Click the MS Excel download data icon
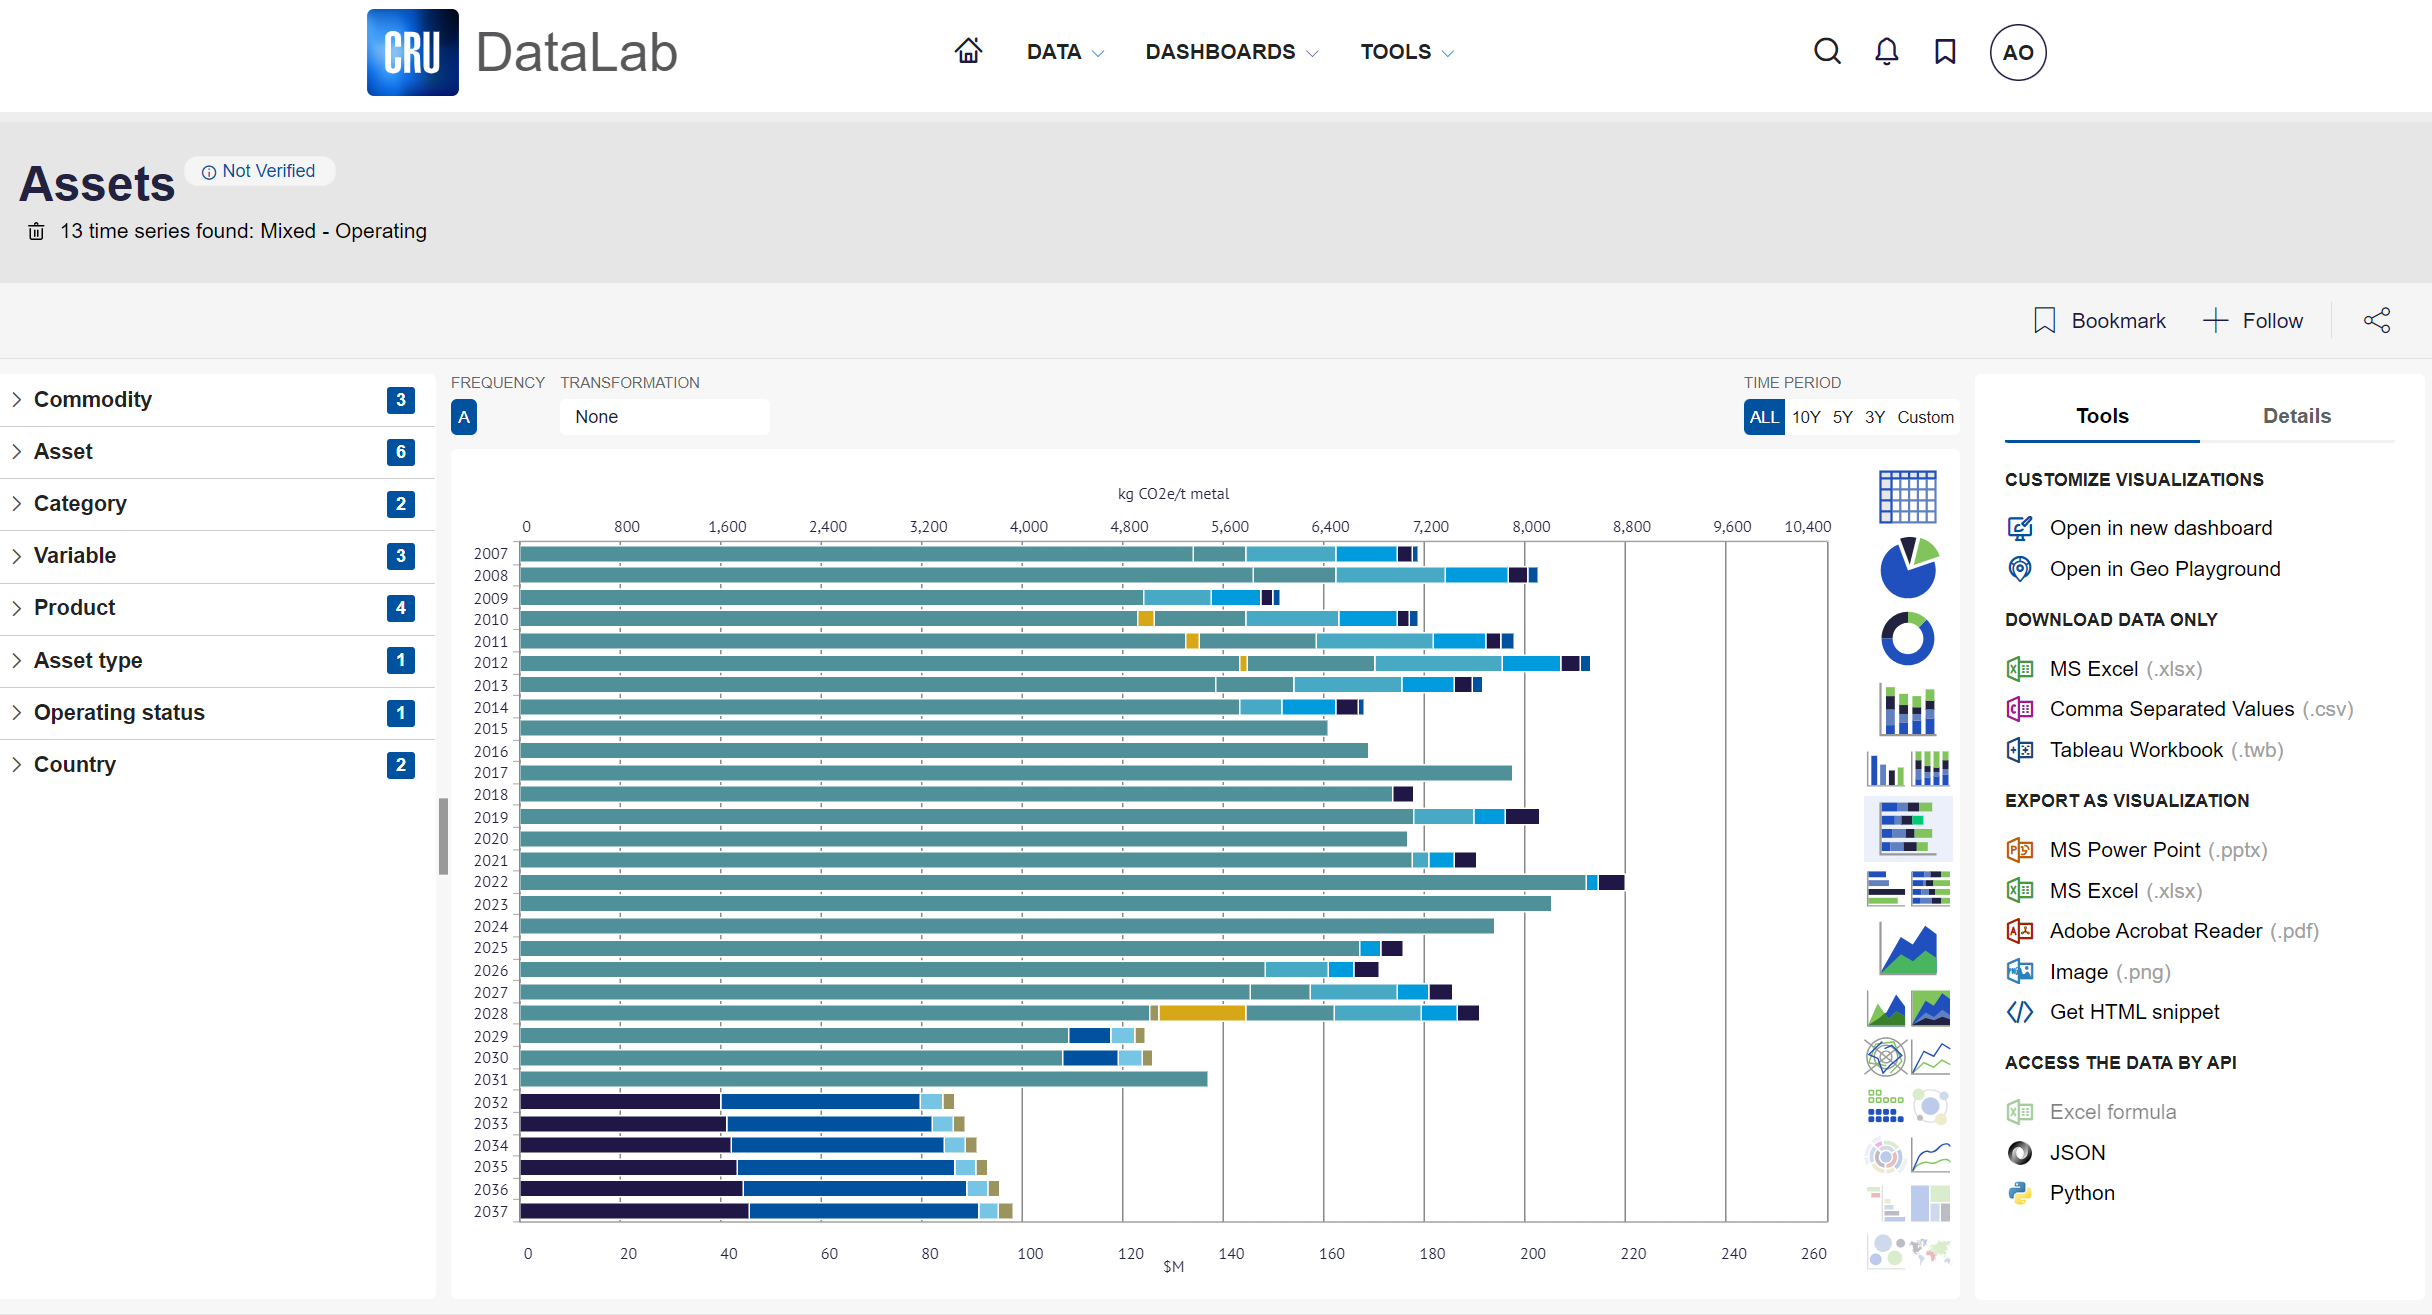The height and width of the screenshot is (1315, 2432). [2021, 669]
